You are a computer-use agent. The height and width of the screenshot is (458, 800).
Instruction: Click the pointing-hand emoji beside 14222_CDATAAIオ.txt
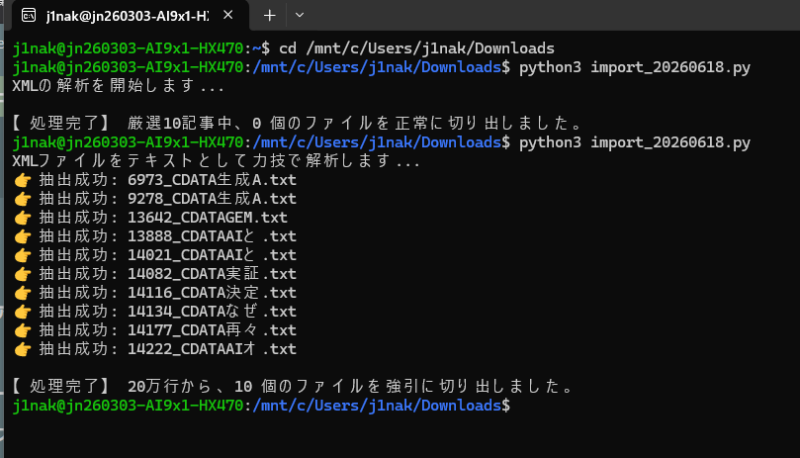(x=22, y=349)
